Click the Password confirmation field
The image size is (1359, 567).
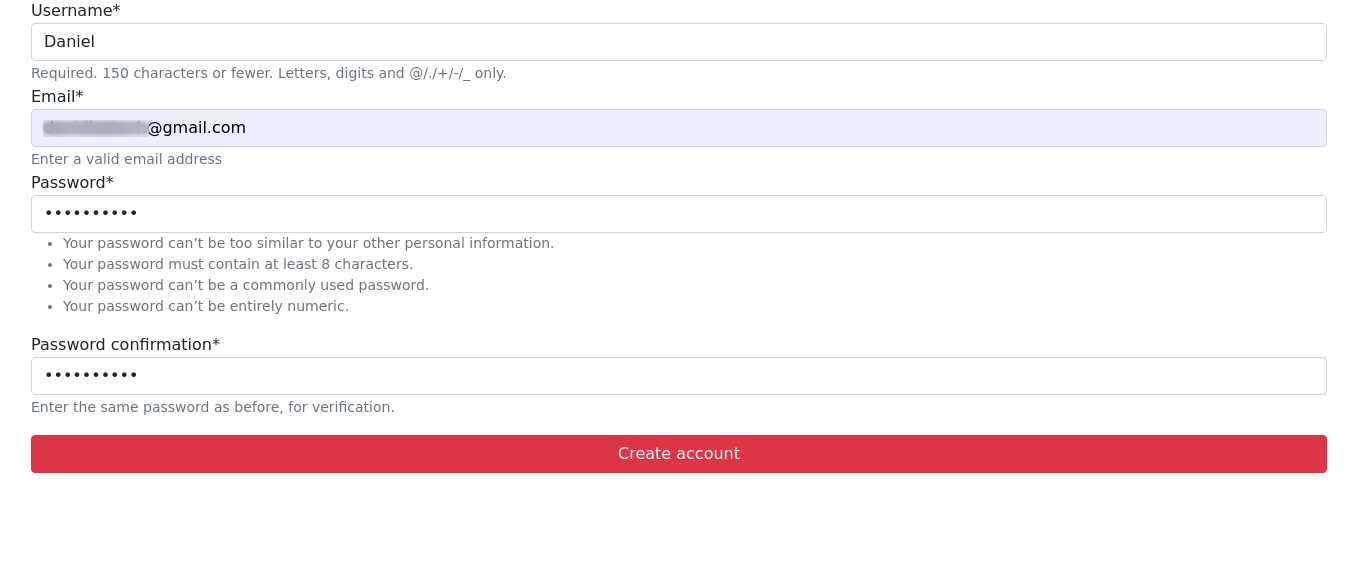[678, 376]
